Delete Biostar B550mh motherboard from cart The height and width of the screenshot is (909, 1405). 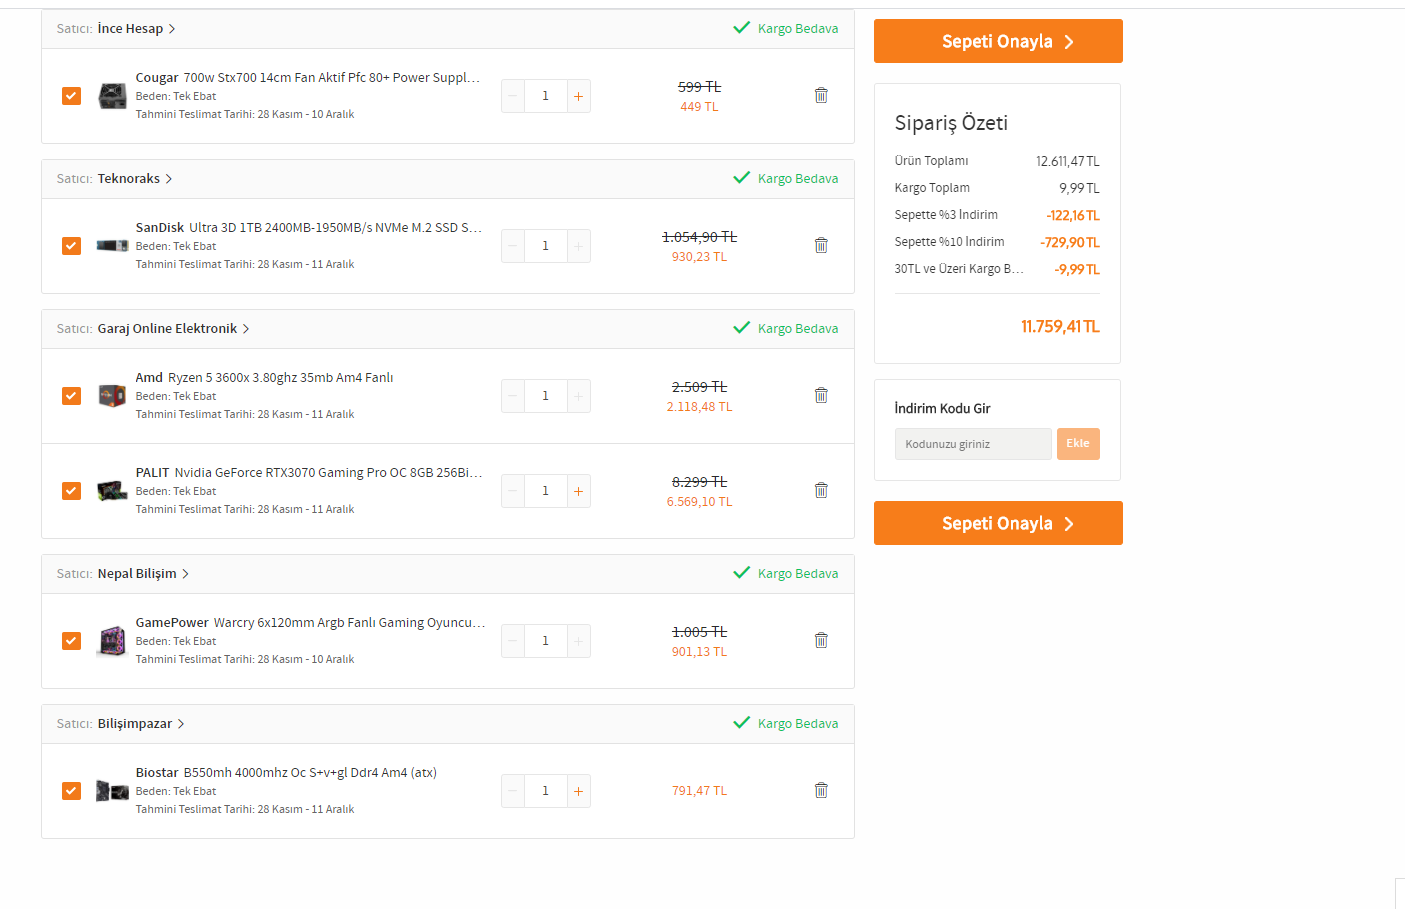pos(821,790)
